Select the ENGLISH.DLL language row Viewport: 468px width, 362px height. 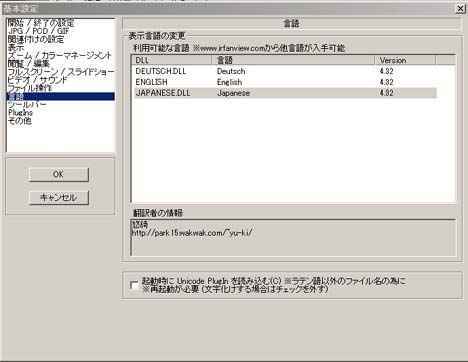[x=285, y=82]
